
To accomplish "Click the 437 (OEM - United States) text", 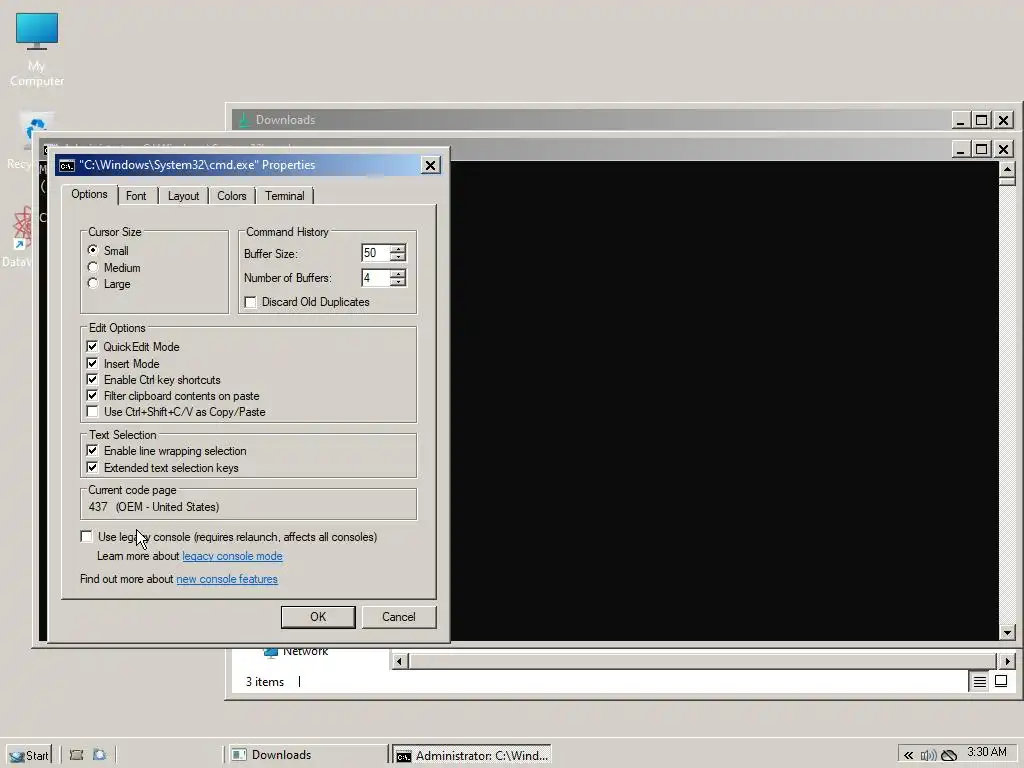I will tap(154, 507).
